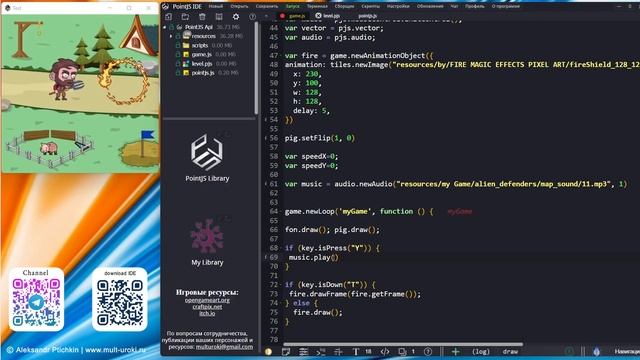Click the draw button in bottom bar
The height and width of the screenshot is (360, 640).
tap(510, 351)
